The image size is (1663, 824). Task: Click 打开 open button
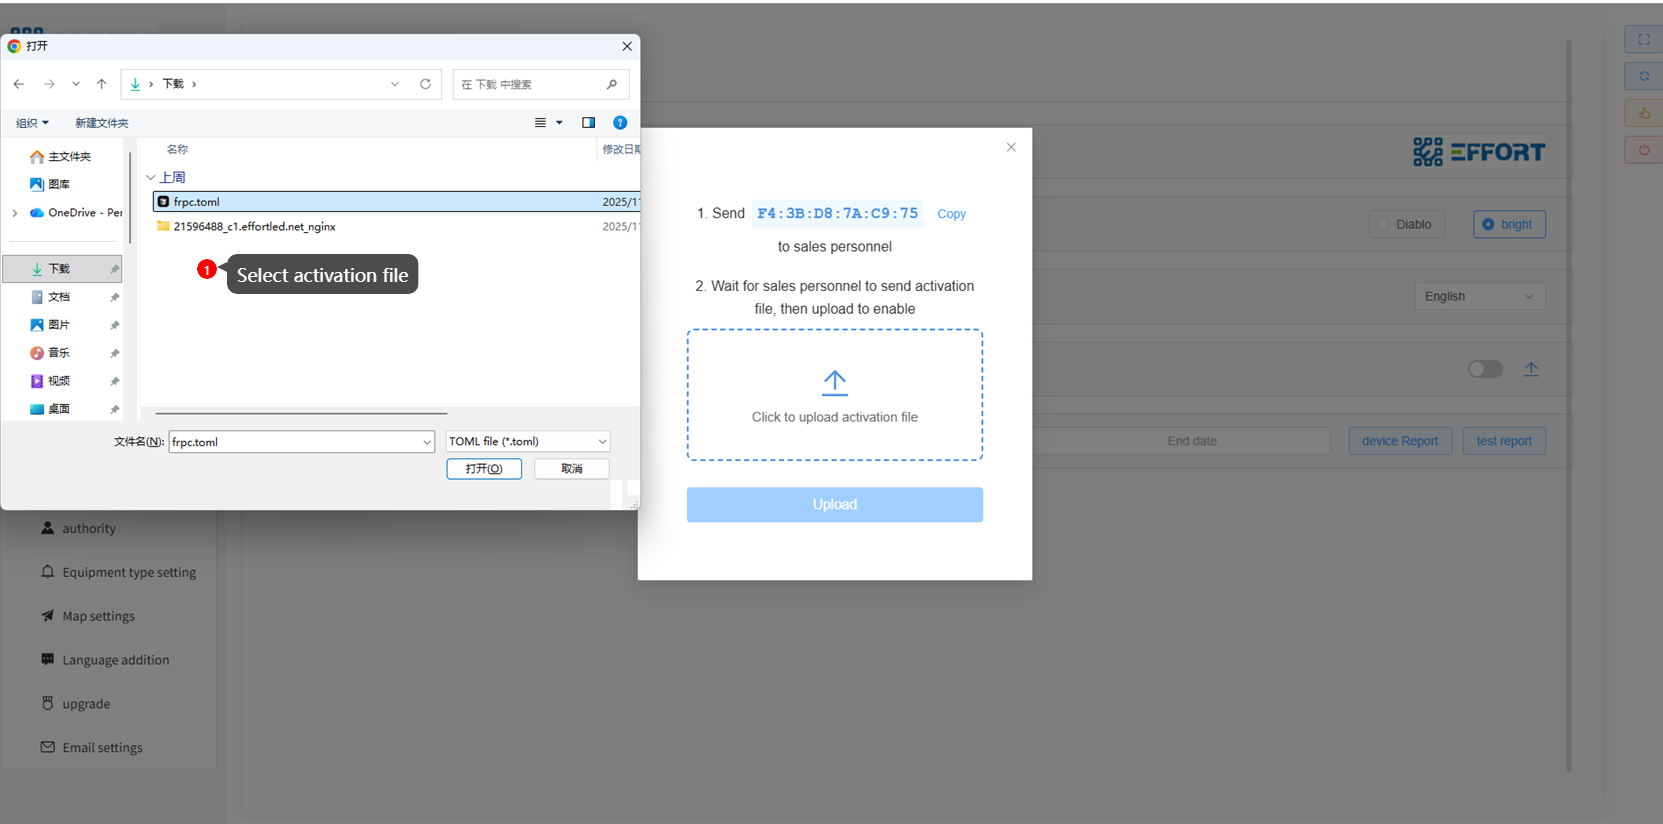pos(484,469)
